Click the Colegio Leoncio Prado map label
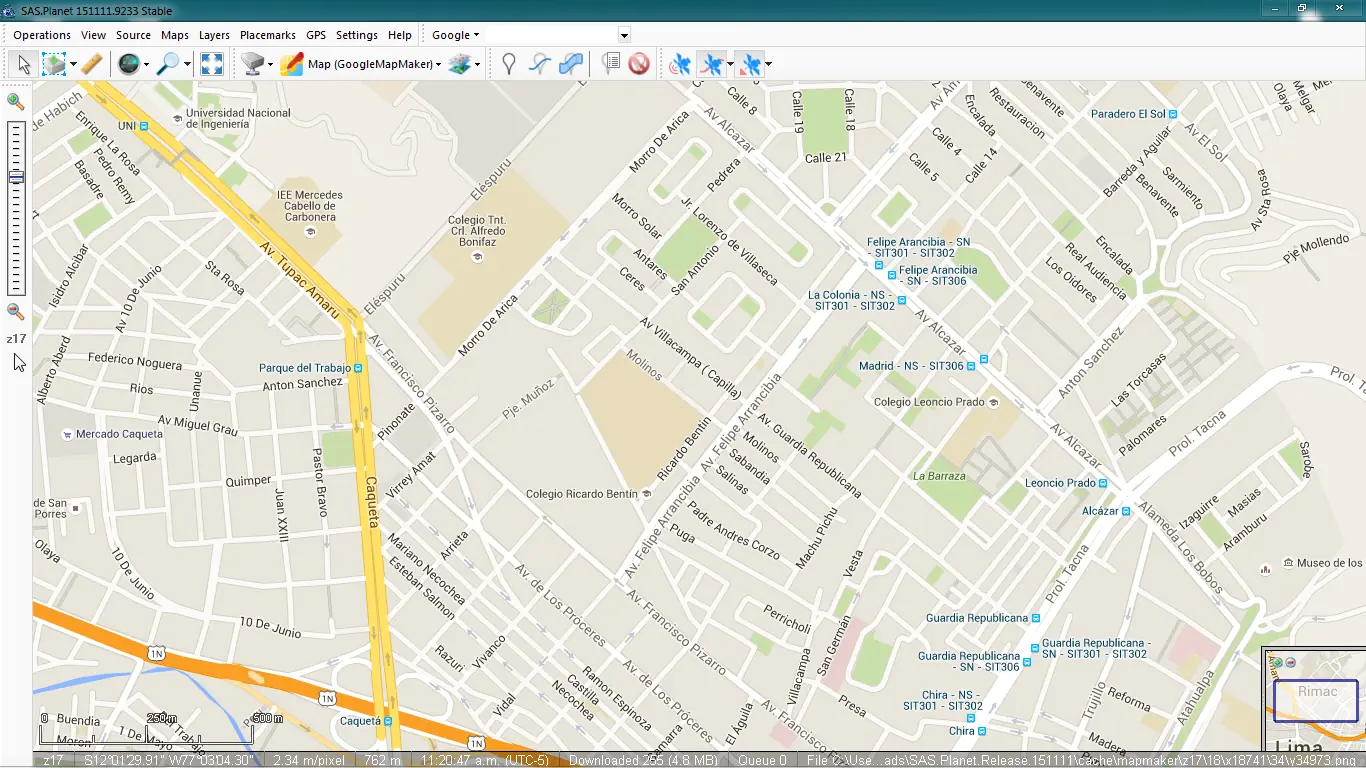This screenshot has width=1366, height=768. [x=929, y=402]
